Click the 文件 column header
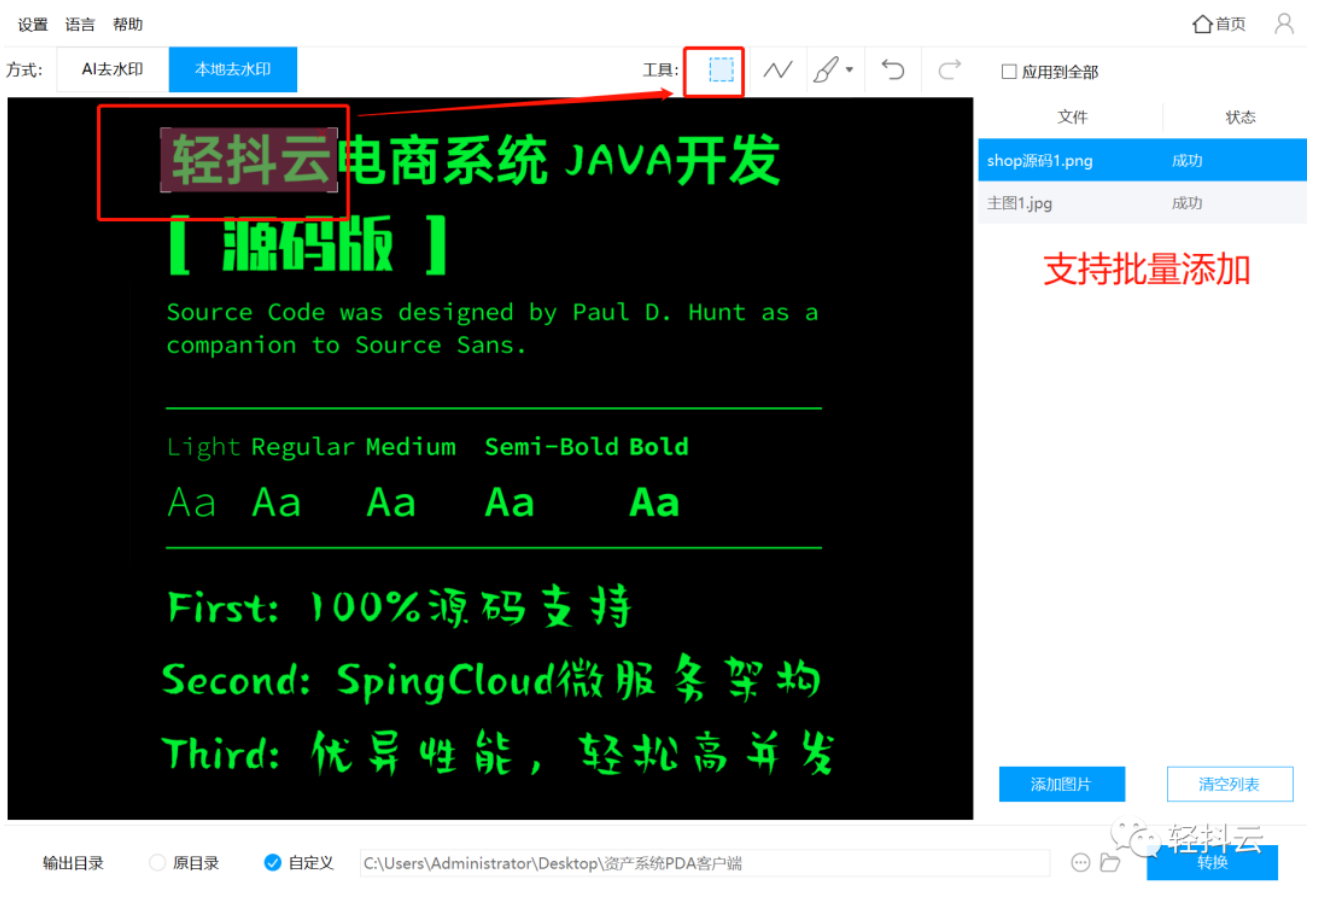 (1072, 117)
